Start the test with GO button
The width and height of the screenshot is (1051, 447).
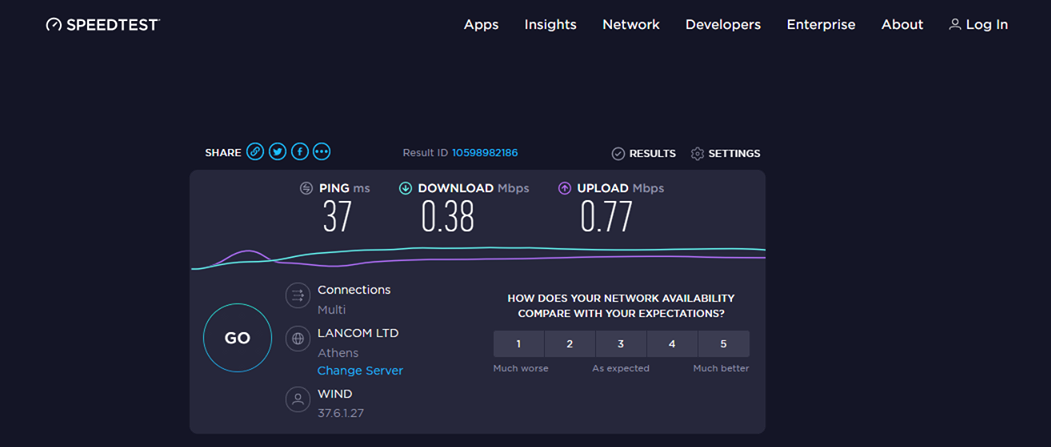(237, 338)
